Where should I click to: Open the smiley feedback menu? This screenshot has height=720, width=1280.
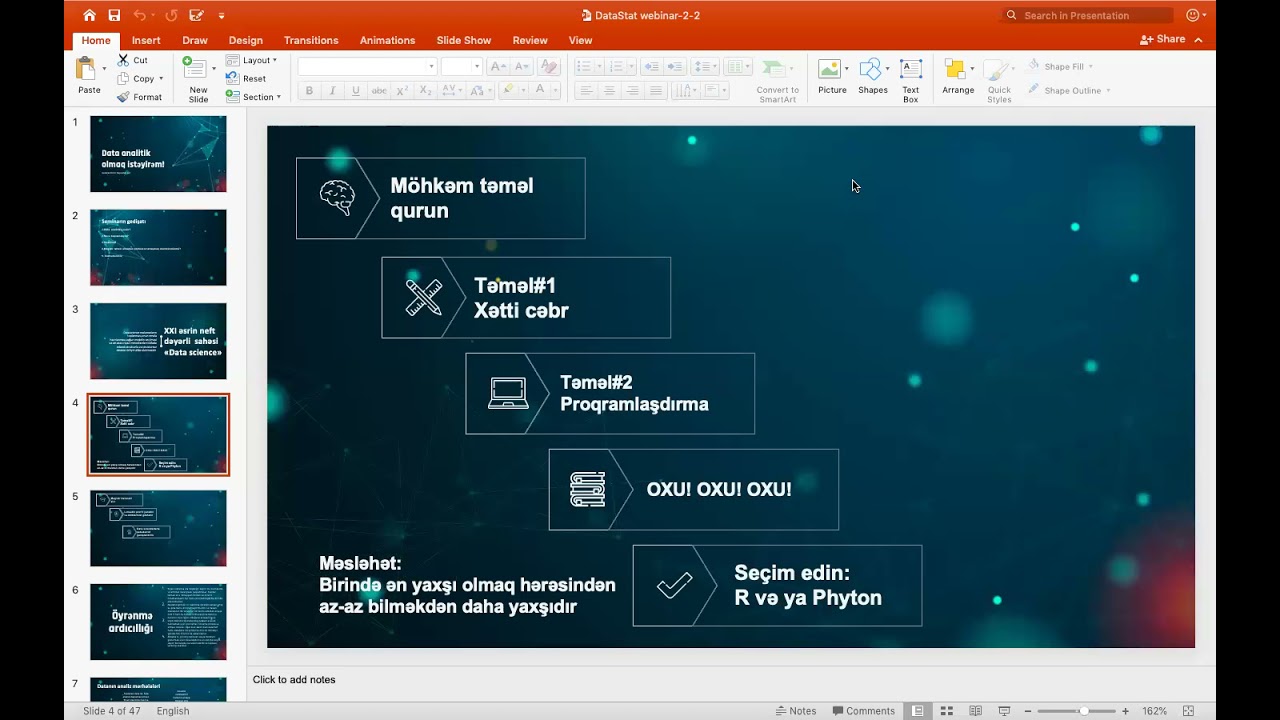pyautogui.click(x=1195, y=15)
